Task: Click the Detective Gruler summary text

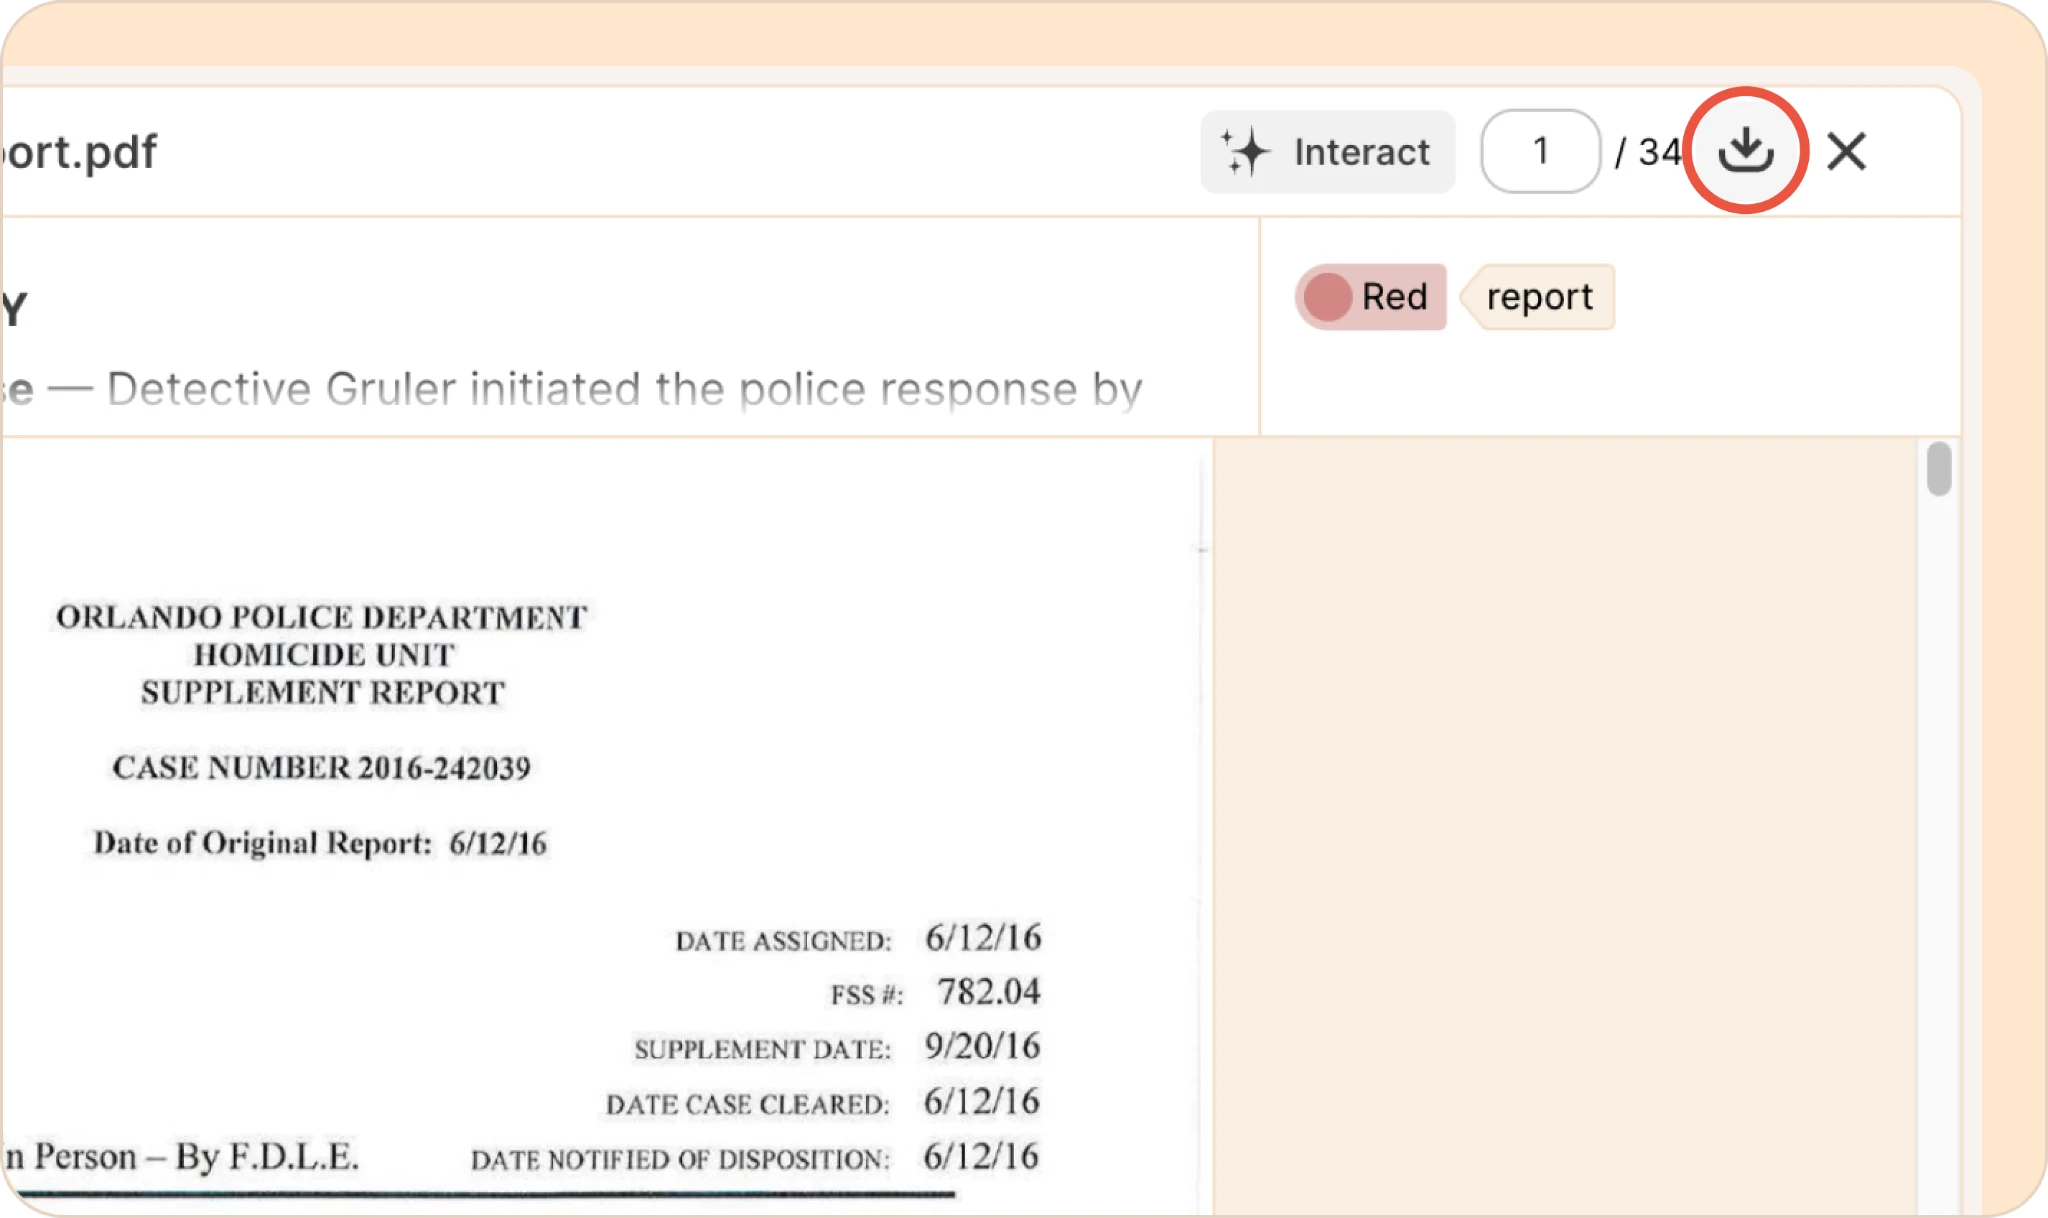Action: [624, 389]
